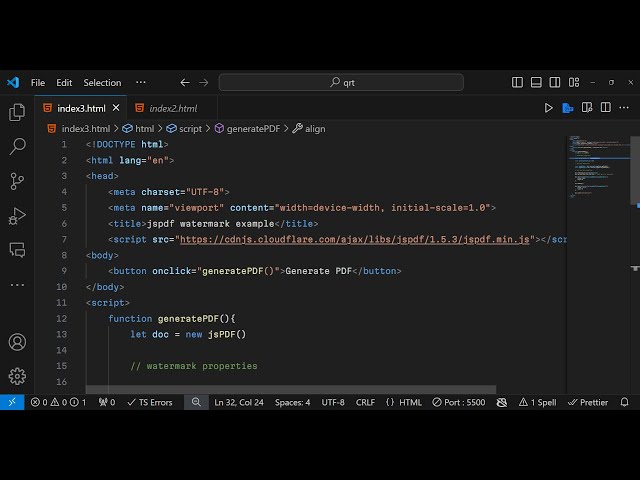This screenshot has height=480, width=640.
Task: Click the Prettier status bar button
Action: 588,402
